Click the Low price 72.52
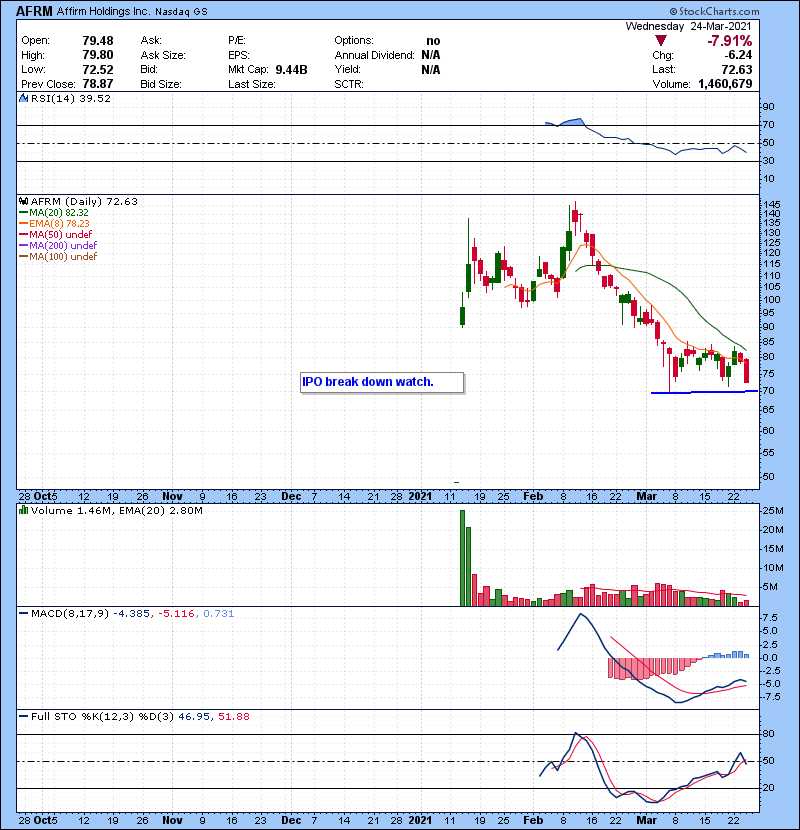 (98, 69)
